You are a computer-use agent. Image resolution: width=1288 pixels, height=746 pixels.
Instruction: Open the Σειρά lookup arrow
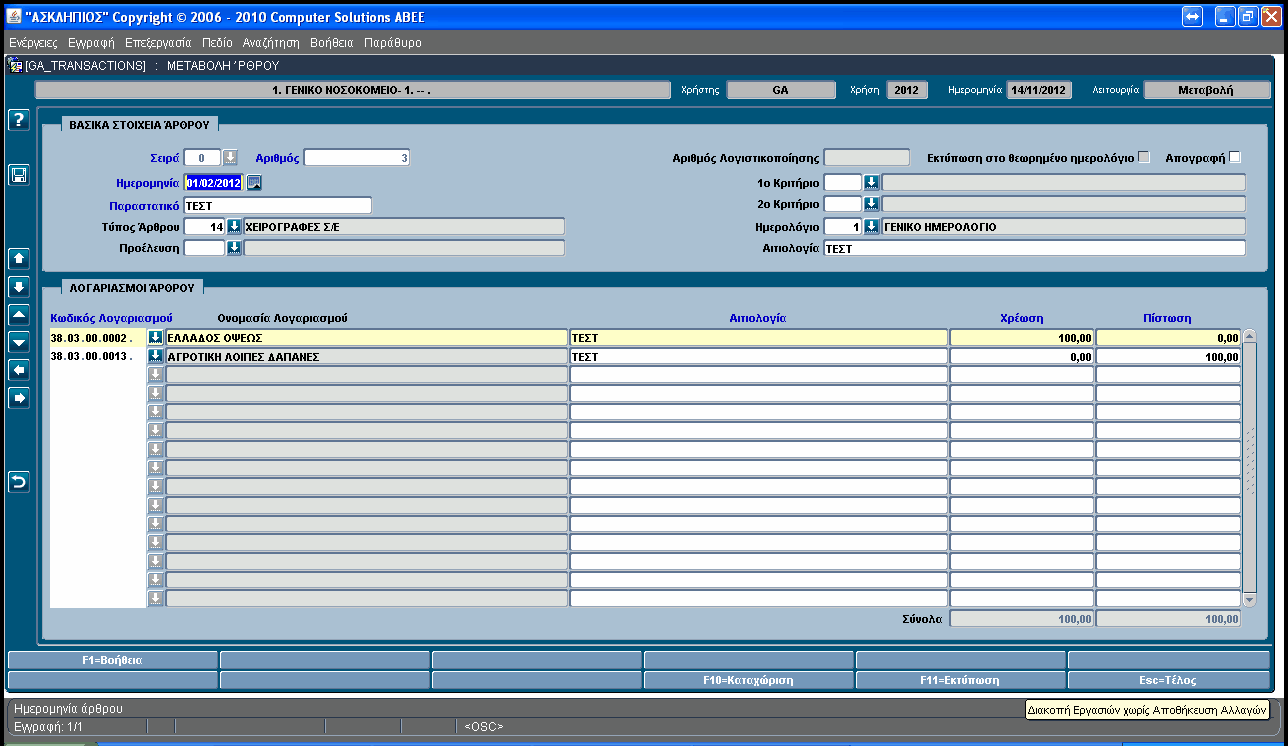click(x=230, y=157)
